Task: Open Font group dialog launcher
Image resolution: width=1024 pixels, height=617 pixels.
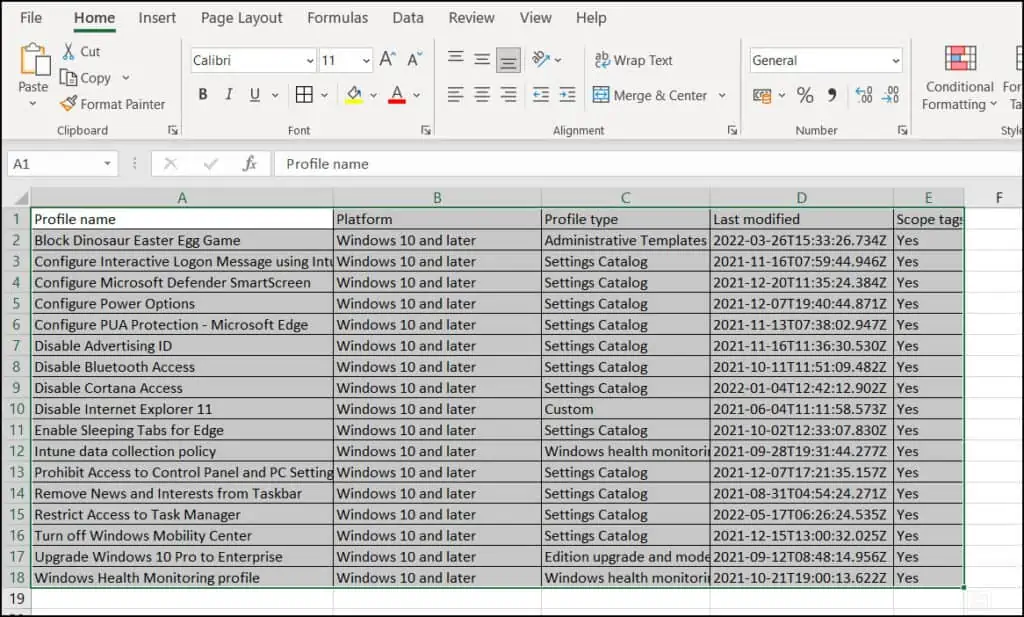Action: (426, 131)
